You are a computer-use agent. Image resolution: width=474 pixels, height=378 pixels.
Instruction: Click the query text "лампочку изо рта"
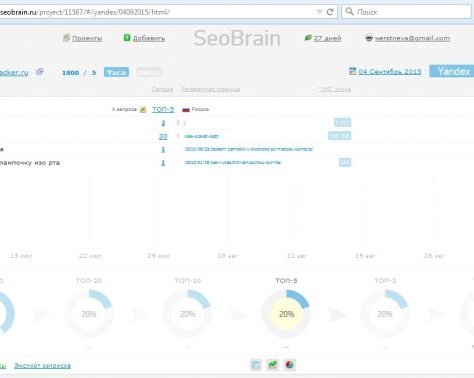[30, 163]
